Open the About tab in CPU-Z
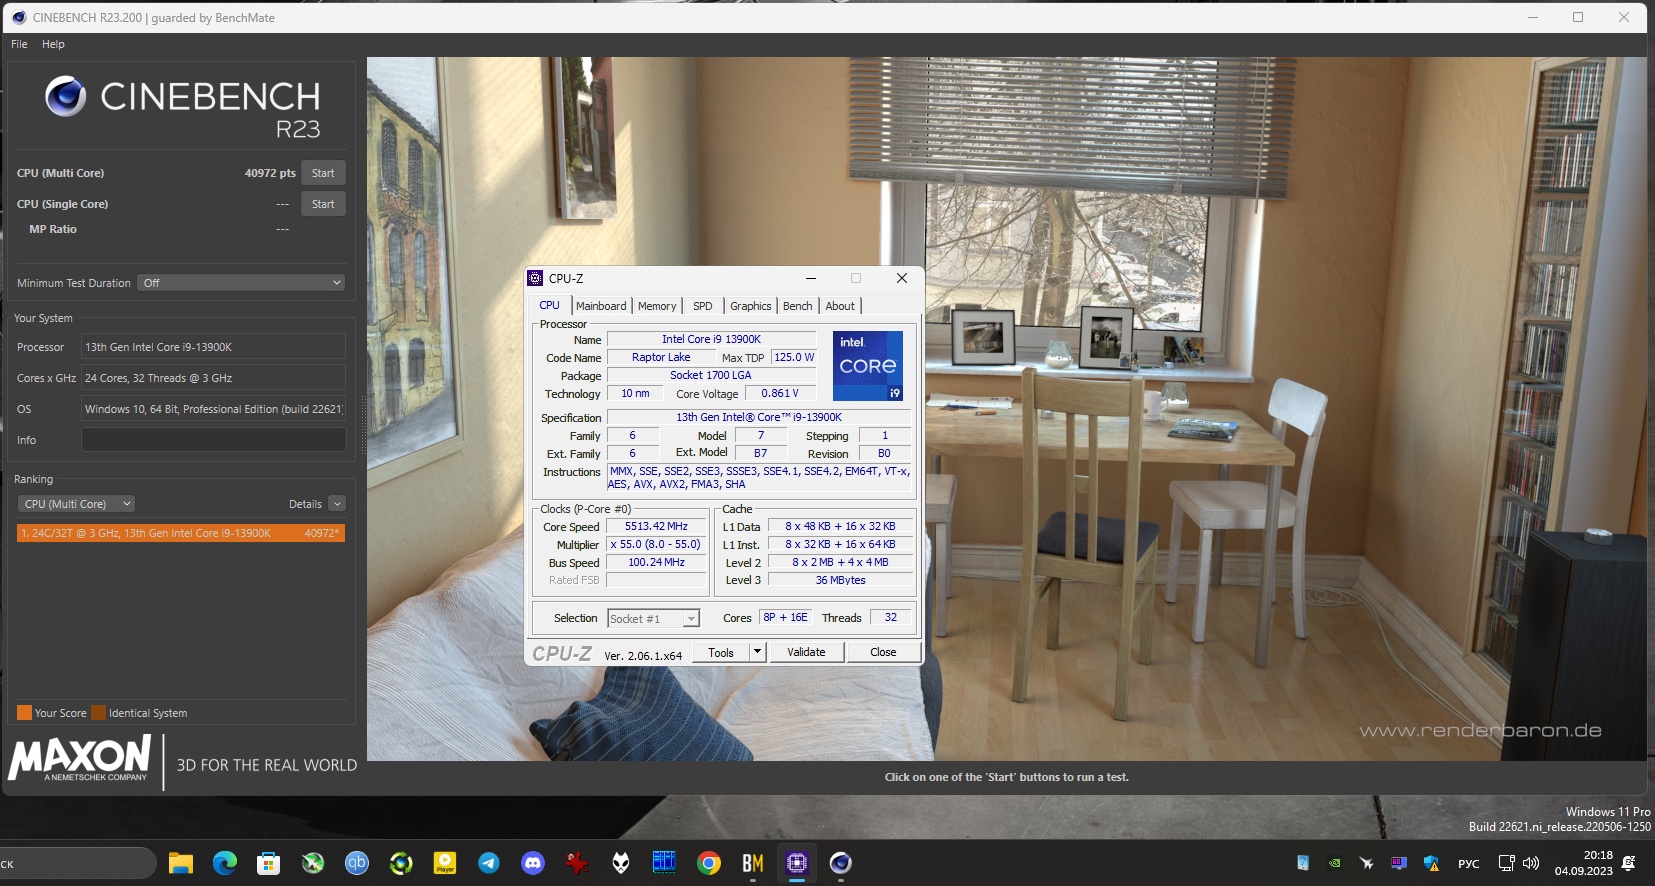The height and width of the screenshot is (886, 1655). (x=840, y=306)
